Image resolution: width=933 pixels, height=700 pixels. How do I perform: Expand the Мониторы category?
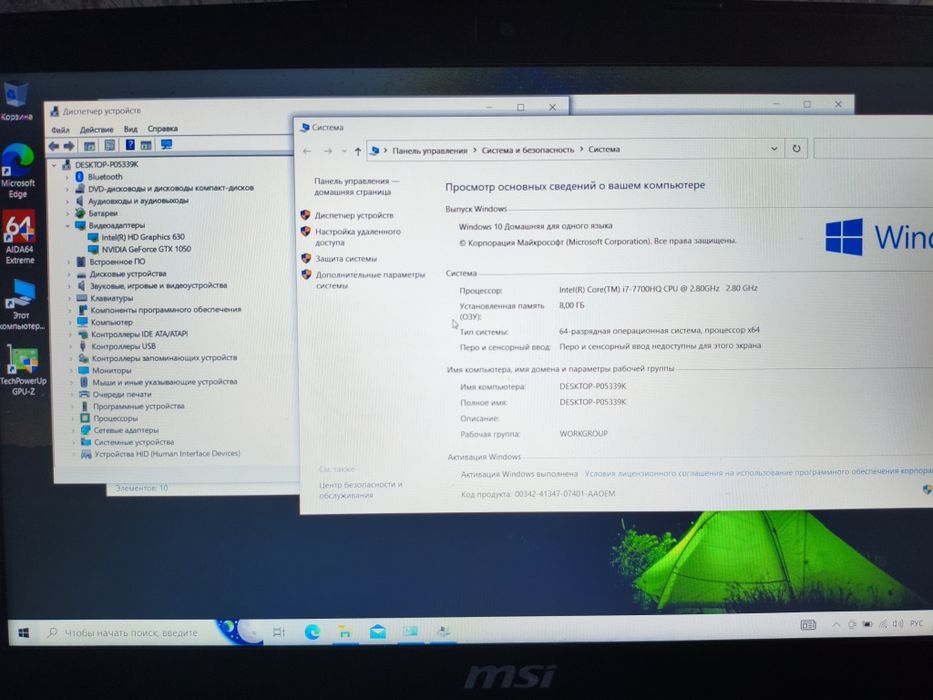click(71, 370)
